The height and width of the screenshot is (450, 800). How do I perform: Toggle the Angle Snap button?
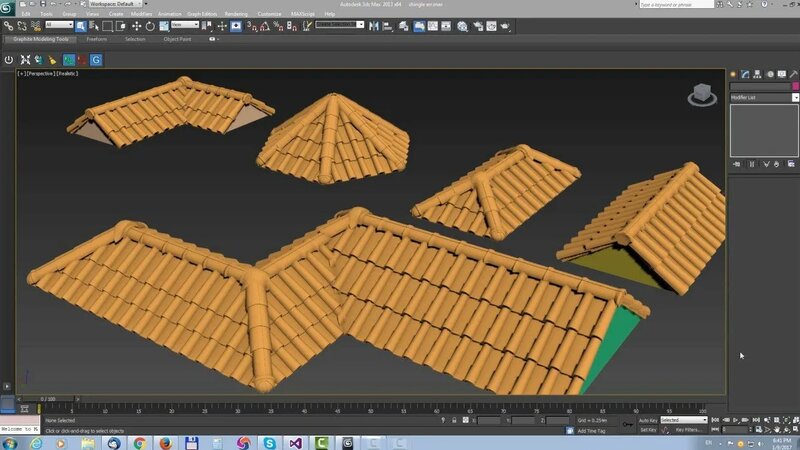click(265, 26)
